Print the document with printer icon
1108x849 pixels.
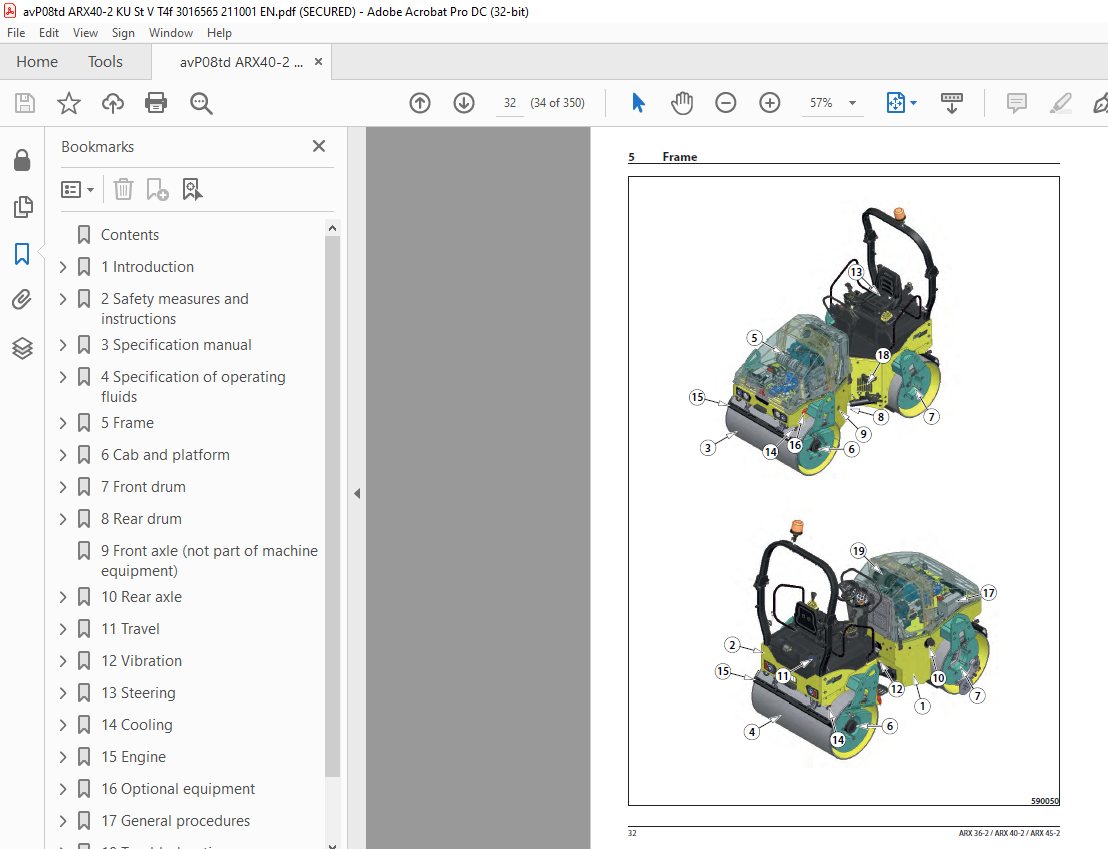(156, 103)
